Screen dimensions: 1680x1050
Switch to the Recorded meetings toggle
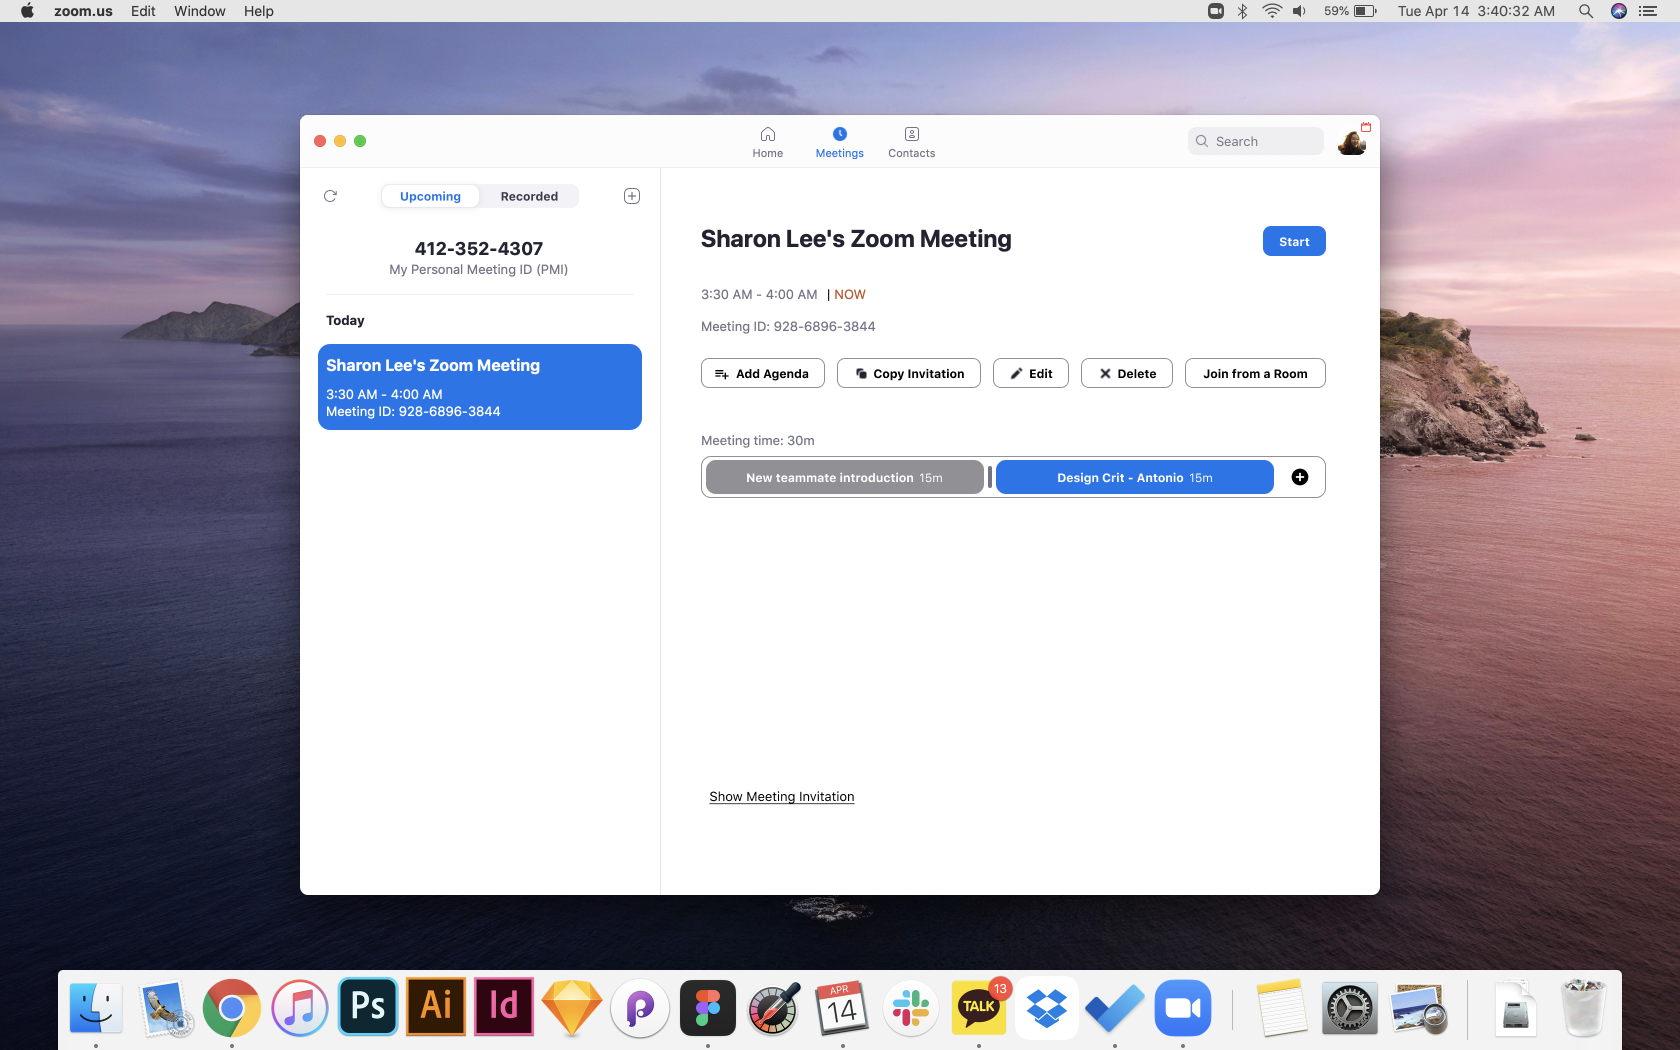529,196
